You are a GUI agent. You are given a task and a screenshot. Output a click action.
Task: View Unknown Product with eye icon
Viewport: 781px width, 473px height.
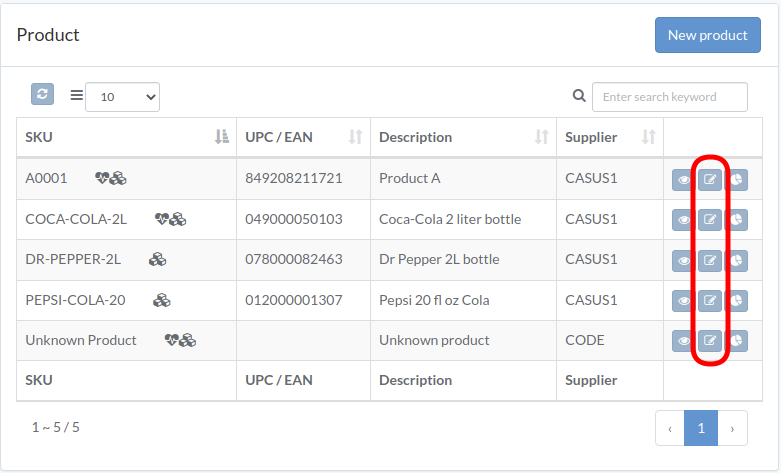684,341
